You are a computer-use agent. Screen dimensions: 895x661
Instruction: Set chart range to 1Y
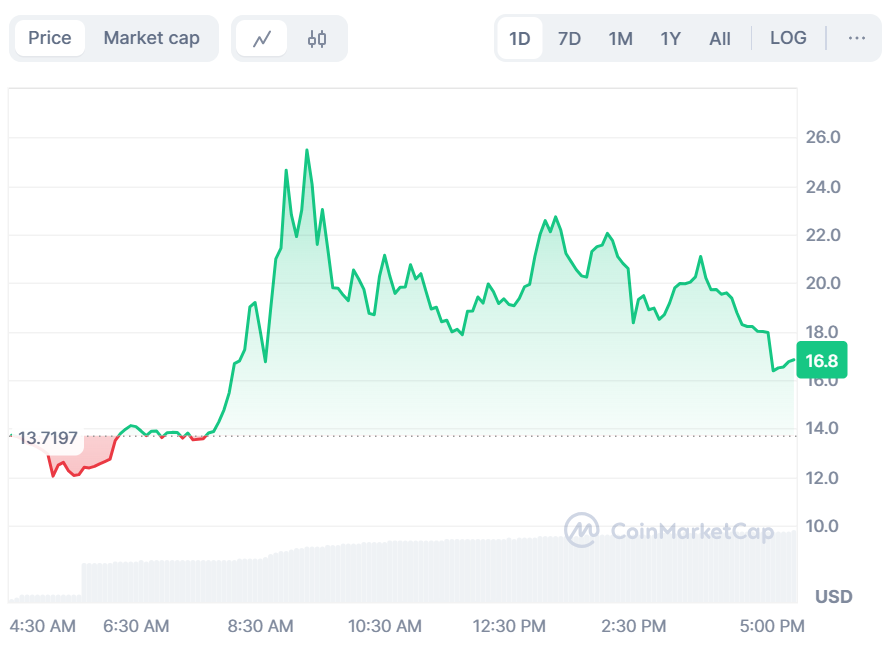click(670, 38)
